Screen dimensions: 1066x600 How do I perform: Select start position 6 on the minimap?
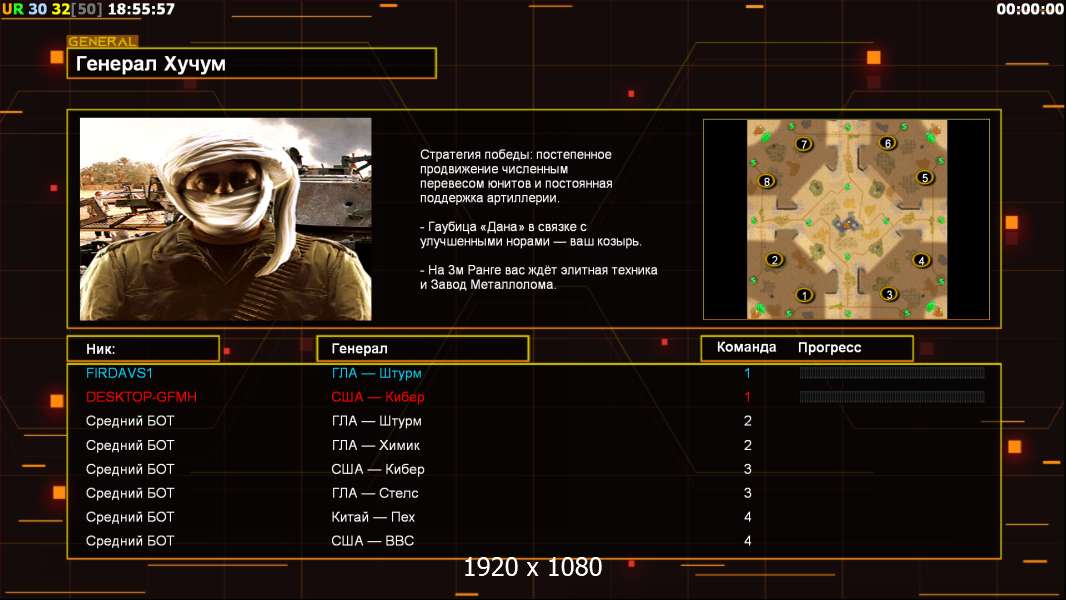[x=887, y=143]
